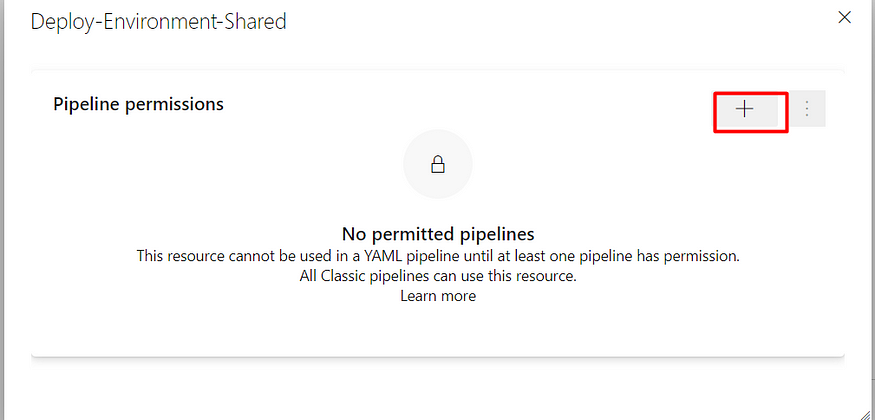Close the Deploy-Environment-Shared dialog
The image size is (875, 420).
(x=844, y=18)
